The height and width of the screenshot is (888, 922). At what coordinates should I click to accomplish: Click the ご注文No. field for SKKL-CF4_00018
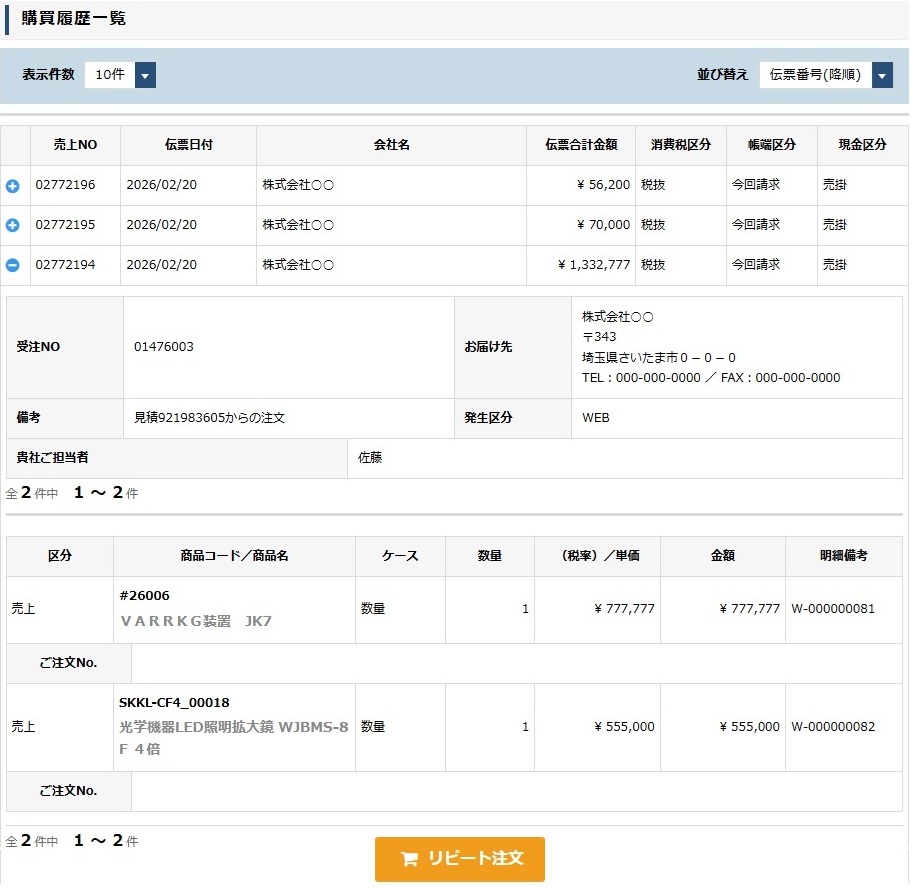point(516,792)
